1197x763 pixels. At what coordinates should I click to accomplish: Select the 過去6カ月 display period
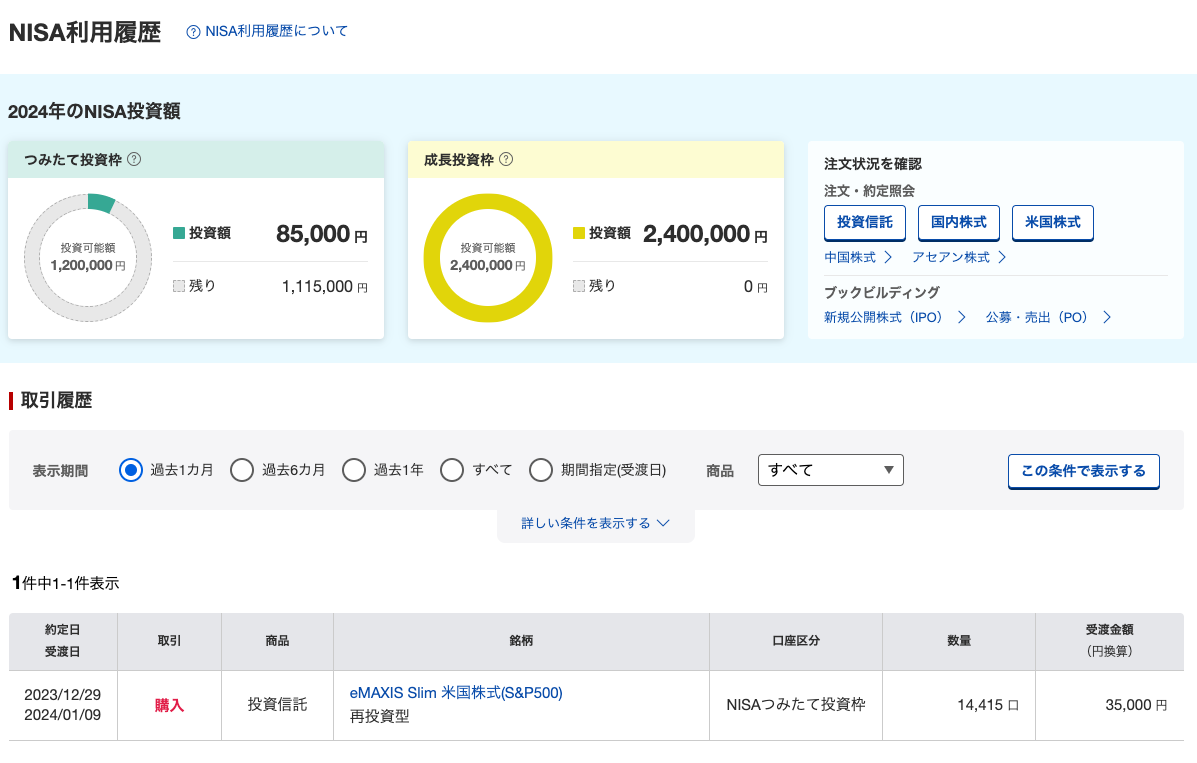click(x=242, y=470)
